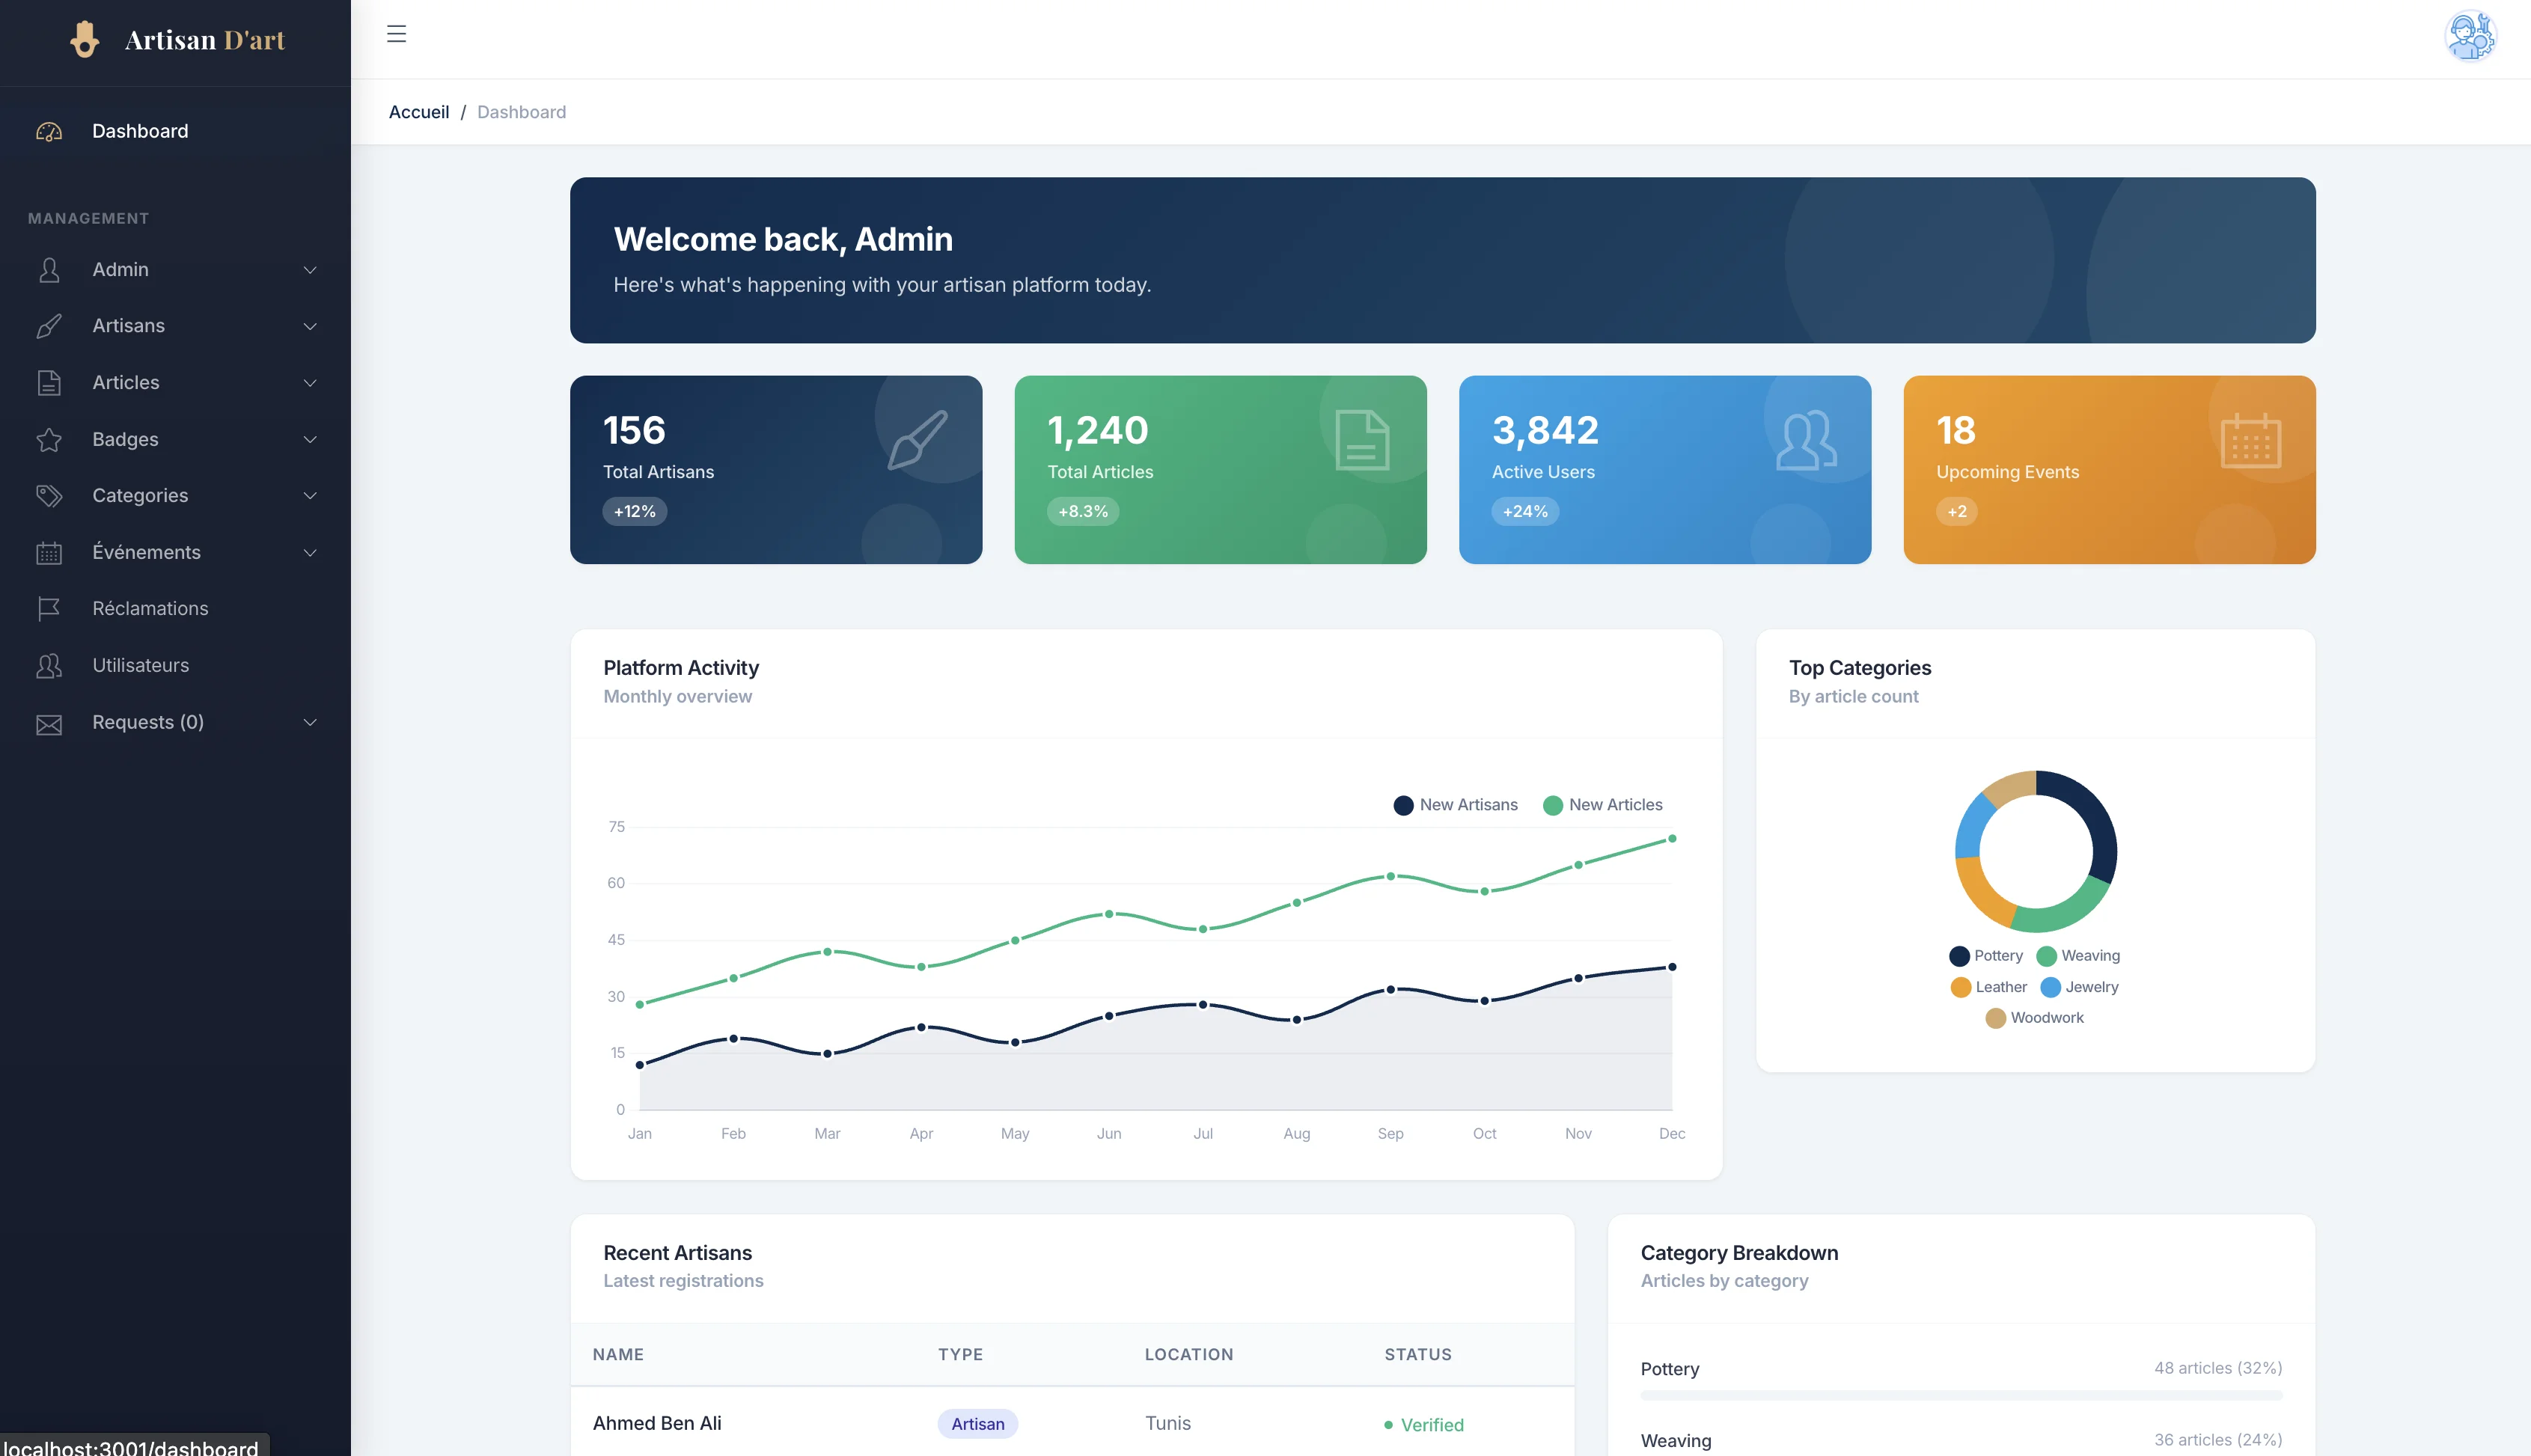2531x1456 pixels.
Task: Click the Événements calendar icon in sidebar
Action: coord(49,553)
